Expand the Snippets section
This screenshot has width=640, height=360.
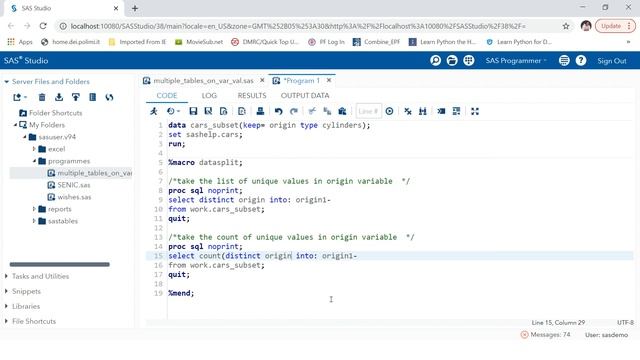click(6, 291)
